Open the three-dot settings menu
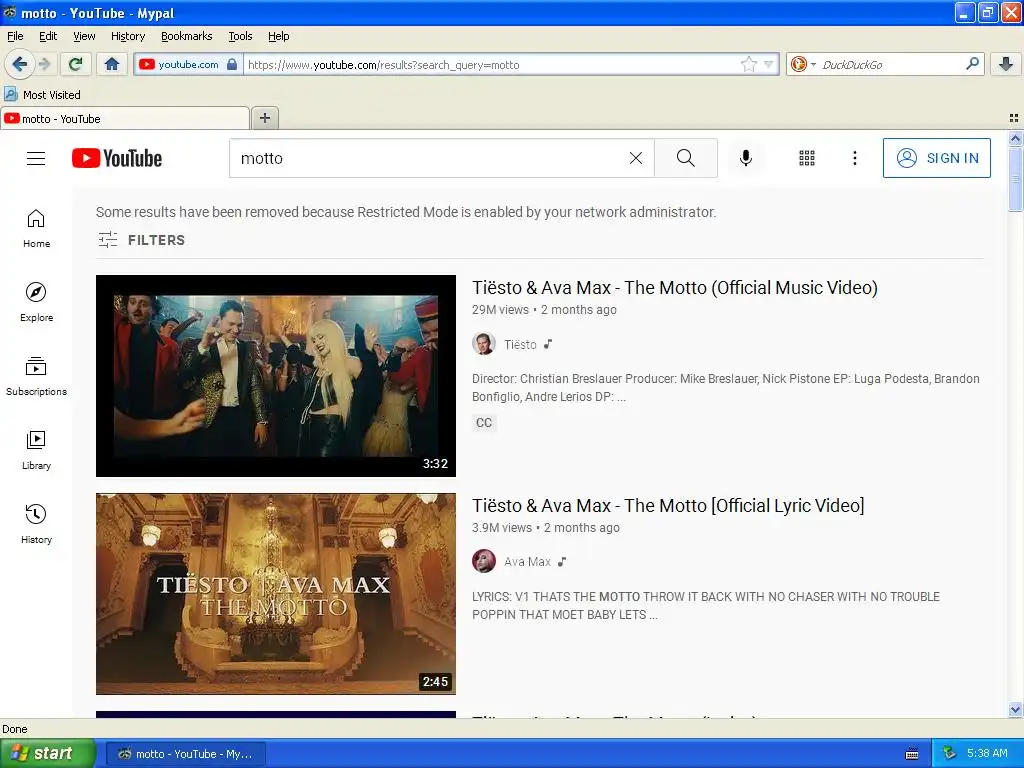Viewport: 1024px width, 768px height. click(855, 158)
